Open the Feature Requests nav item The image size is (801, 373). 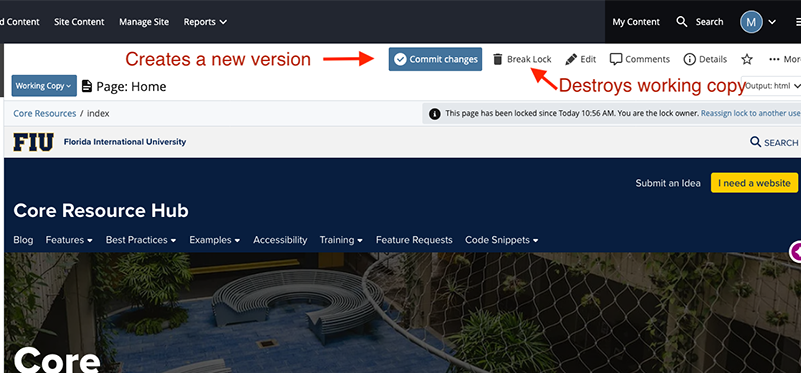click(x=414, y=240)
